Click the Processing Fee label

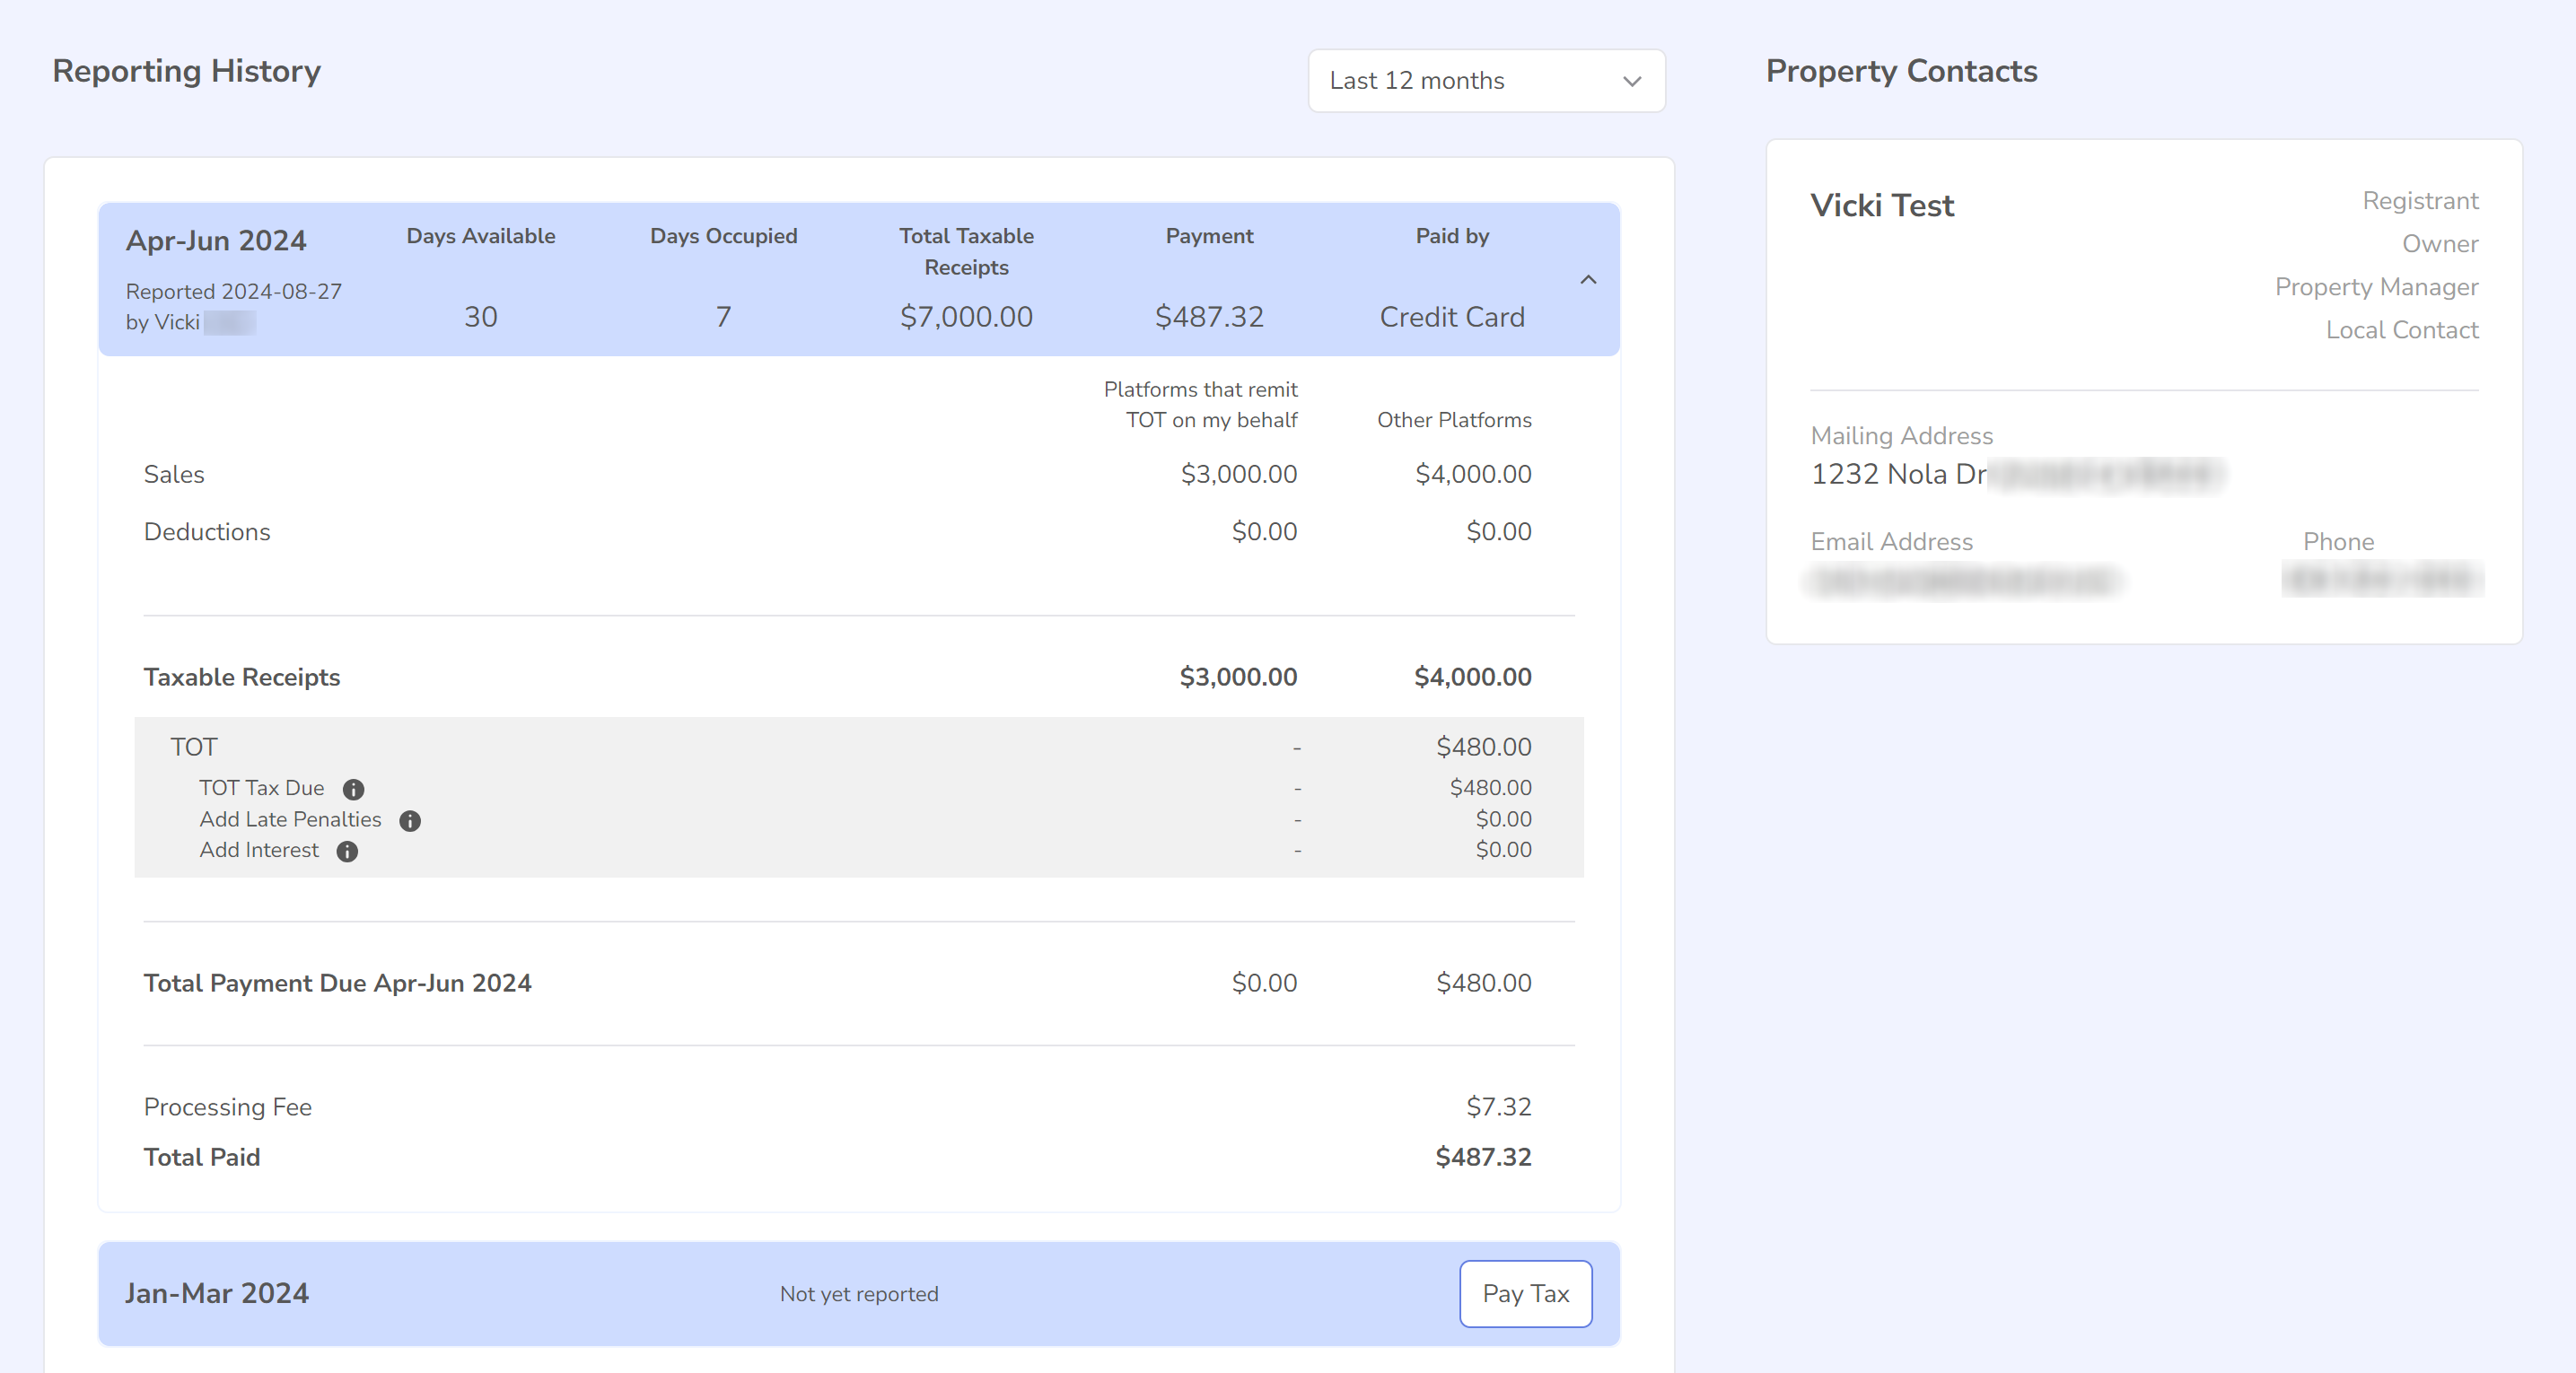tap(228, 1107)
